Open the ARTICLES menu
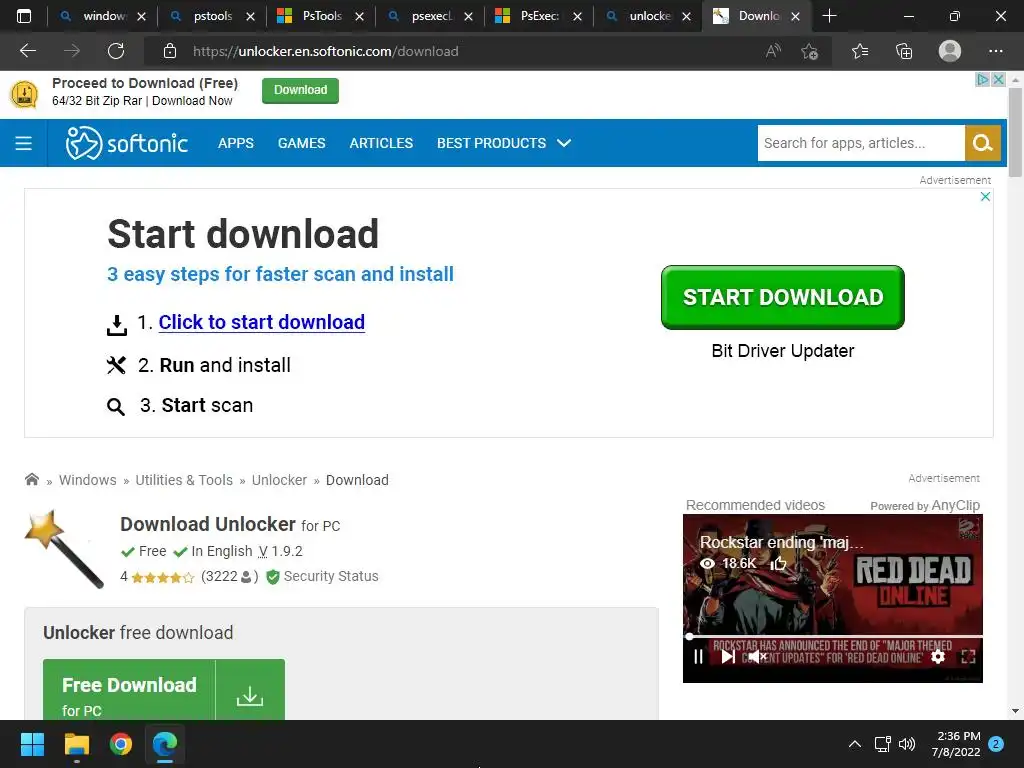The height and width of the screenshot is (768, 1024). (381, 143)
